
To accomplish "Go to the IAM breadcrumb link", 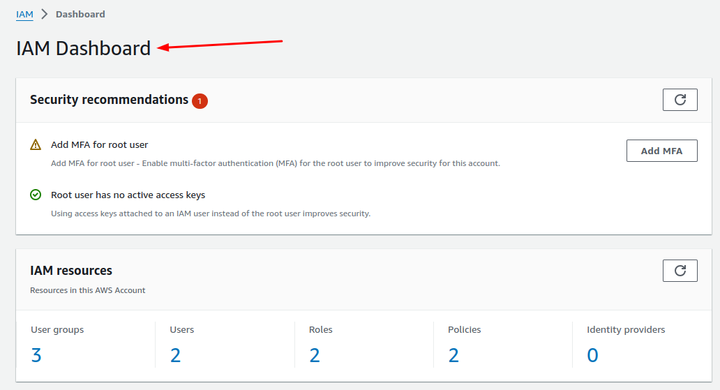I will [x=25, y=14].
